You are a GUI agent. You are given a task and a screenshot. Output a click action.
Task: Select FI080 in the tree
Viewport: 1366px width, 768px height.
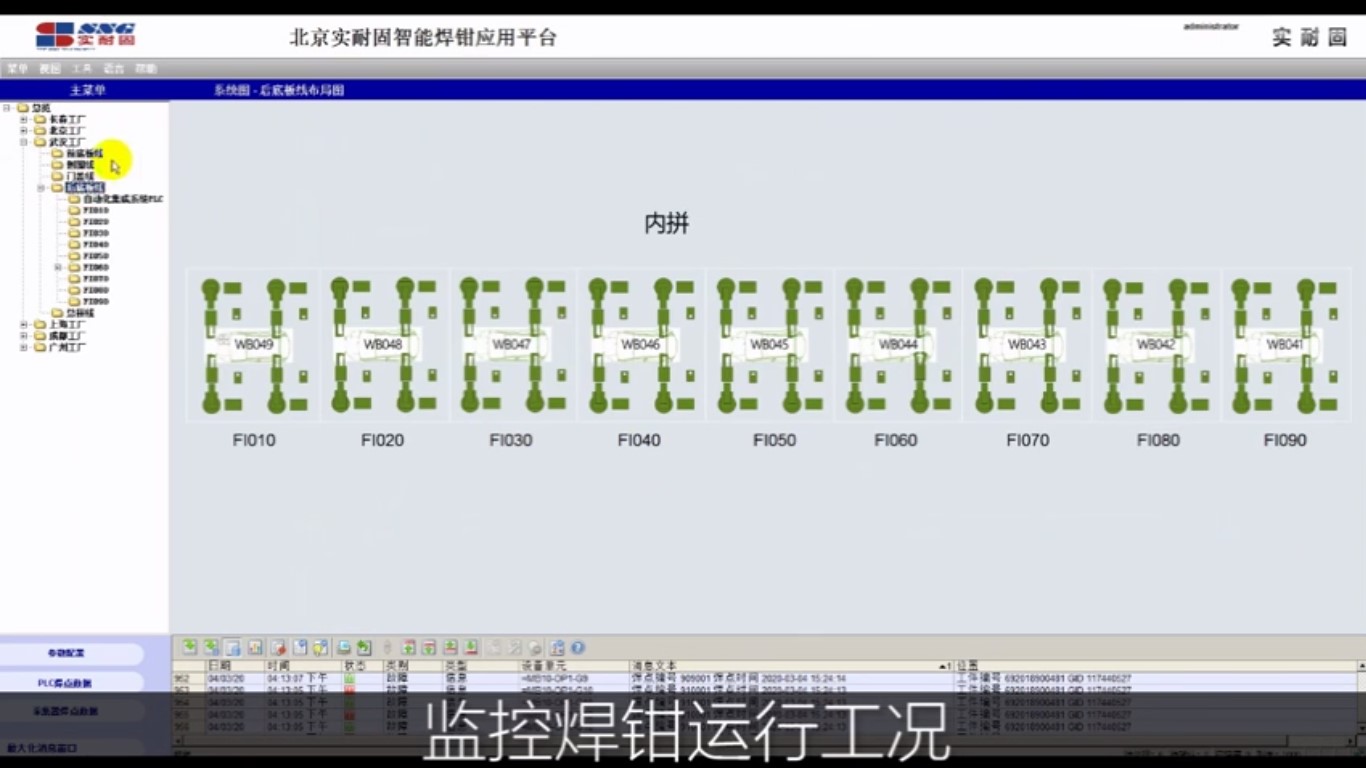click(96, 290)
